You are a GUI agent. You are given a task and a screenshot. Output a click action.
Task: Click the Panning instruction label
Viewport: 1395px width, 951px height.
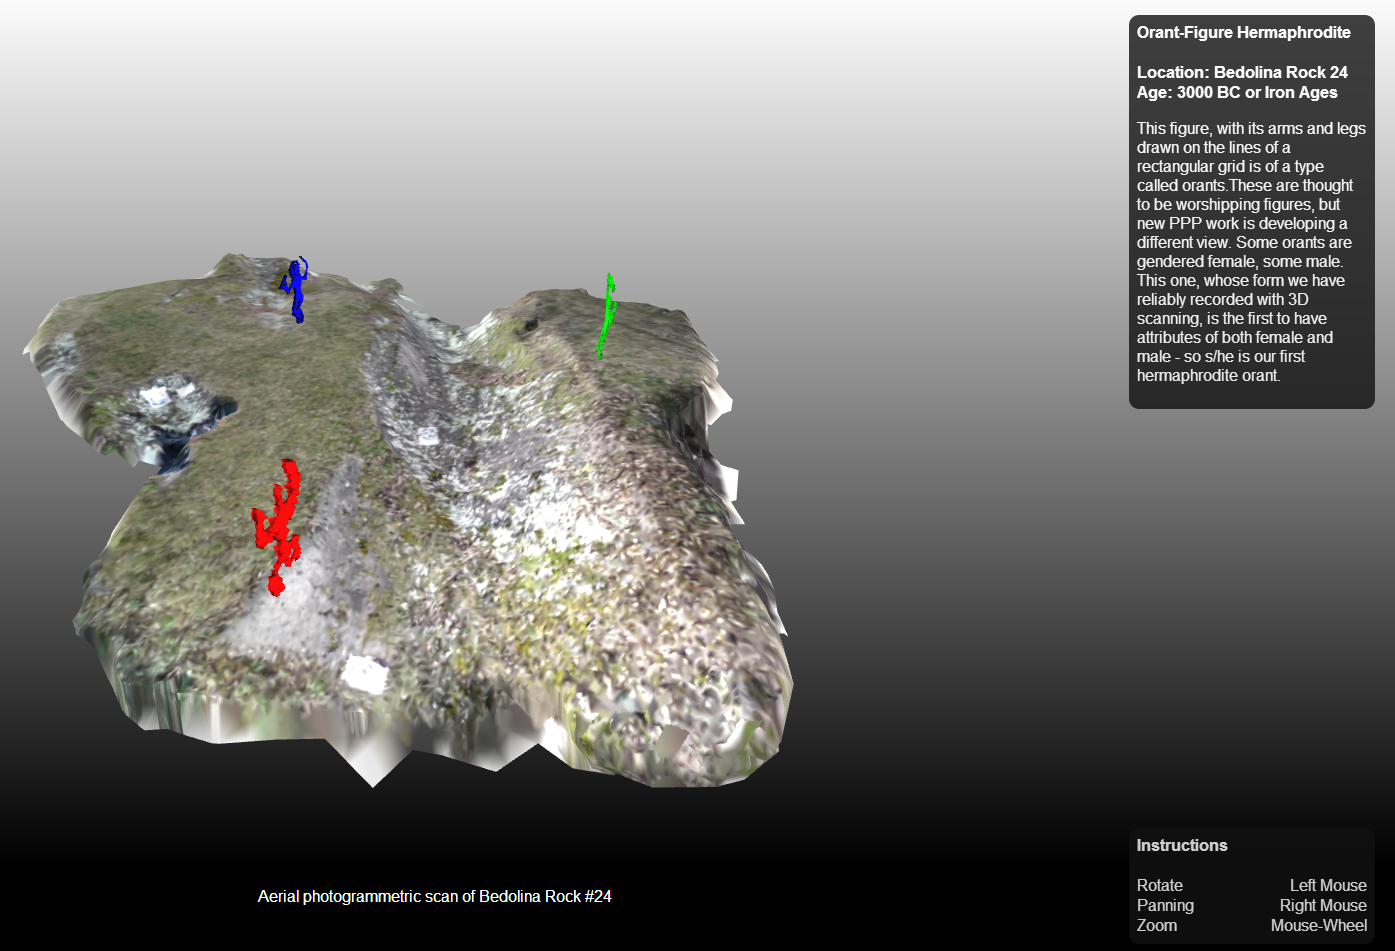click(x=1165, y=905)
